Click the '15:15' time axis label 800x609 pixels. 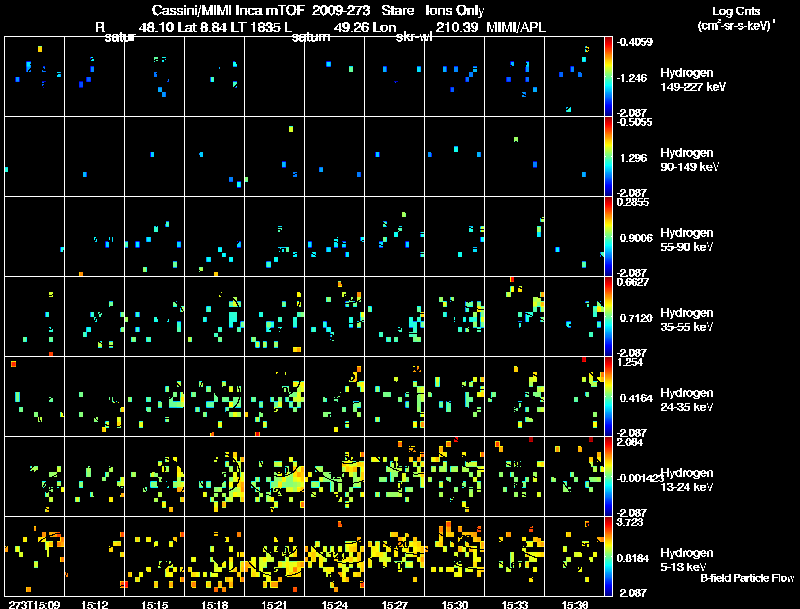155,604
